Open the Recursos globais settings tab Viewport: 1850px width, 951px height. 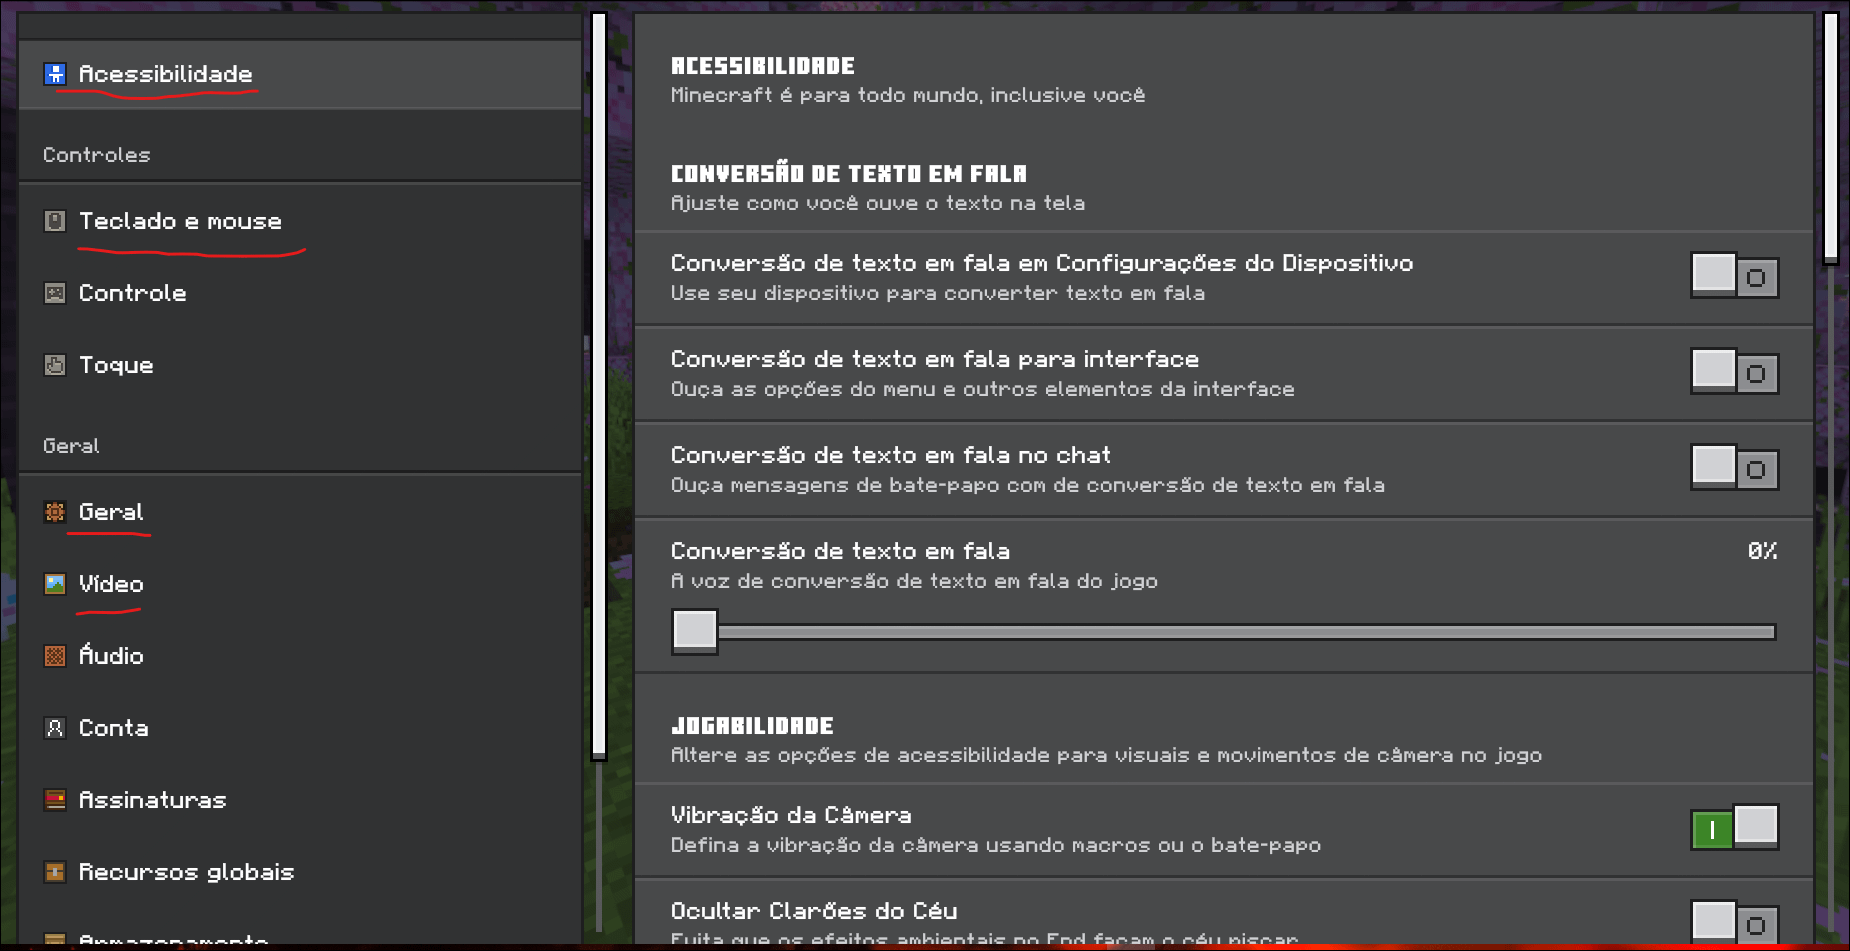point(300,872)
